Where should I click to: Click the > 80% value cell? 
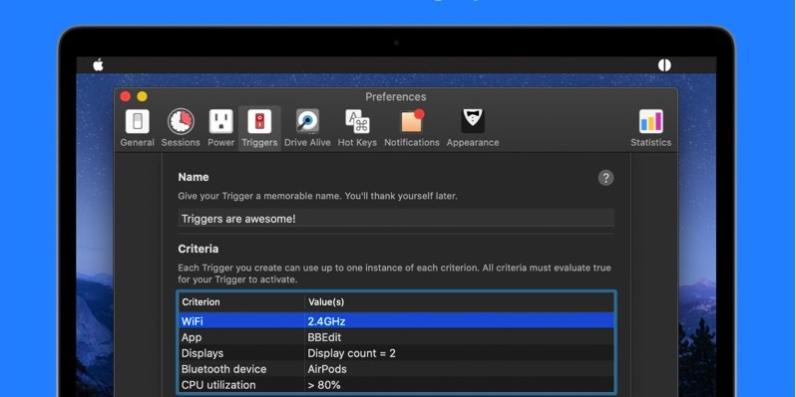coord(324,385)
